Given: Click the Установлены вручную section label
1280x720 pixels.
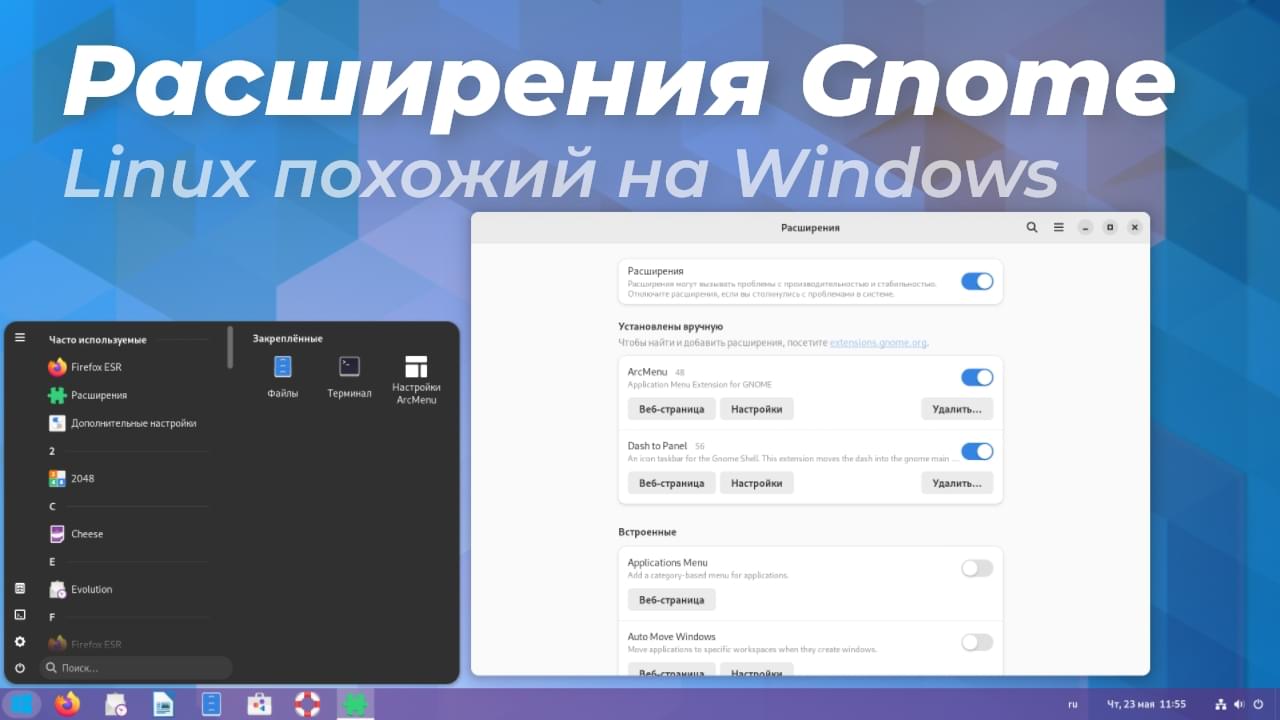Looking at the screenshot, I should tap(670, 326).
